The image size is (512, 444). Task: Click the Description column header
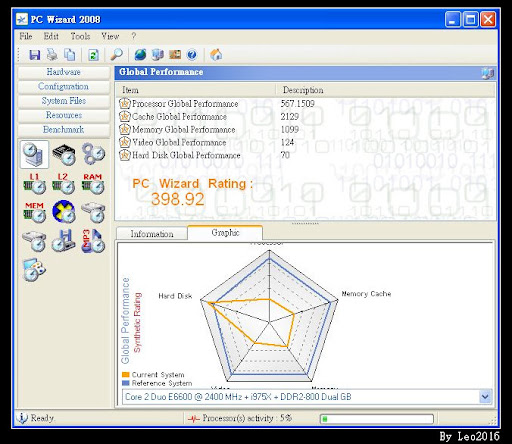pyautogui.click(x=385, y=90)
